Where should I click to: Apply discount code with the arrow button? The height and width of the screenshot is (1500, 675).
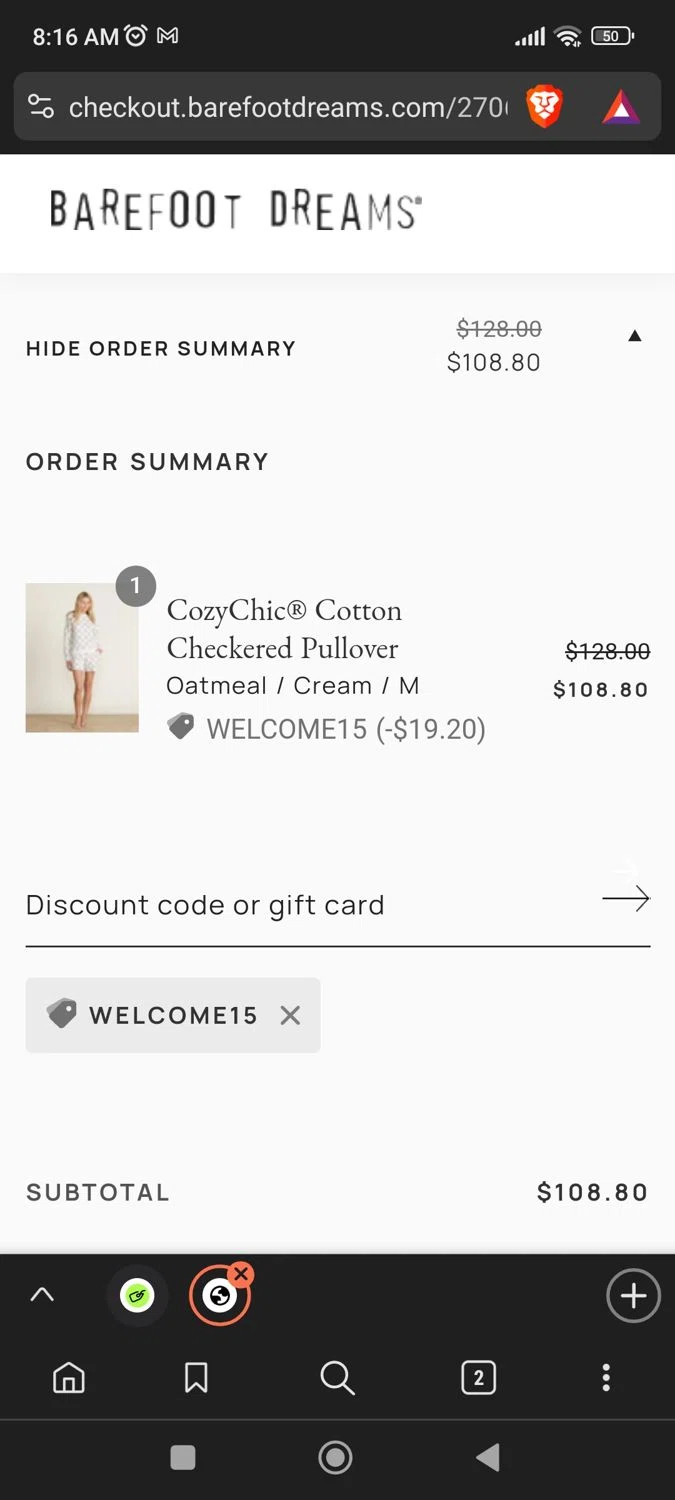click(x=626, y=898)
